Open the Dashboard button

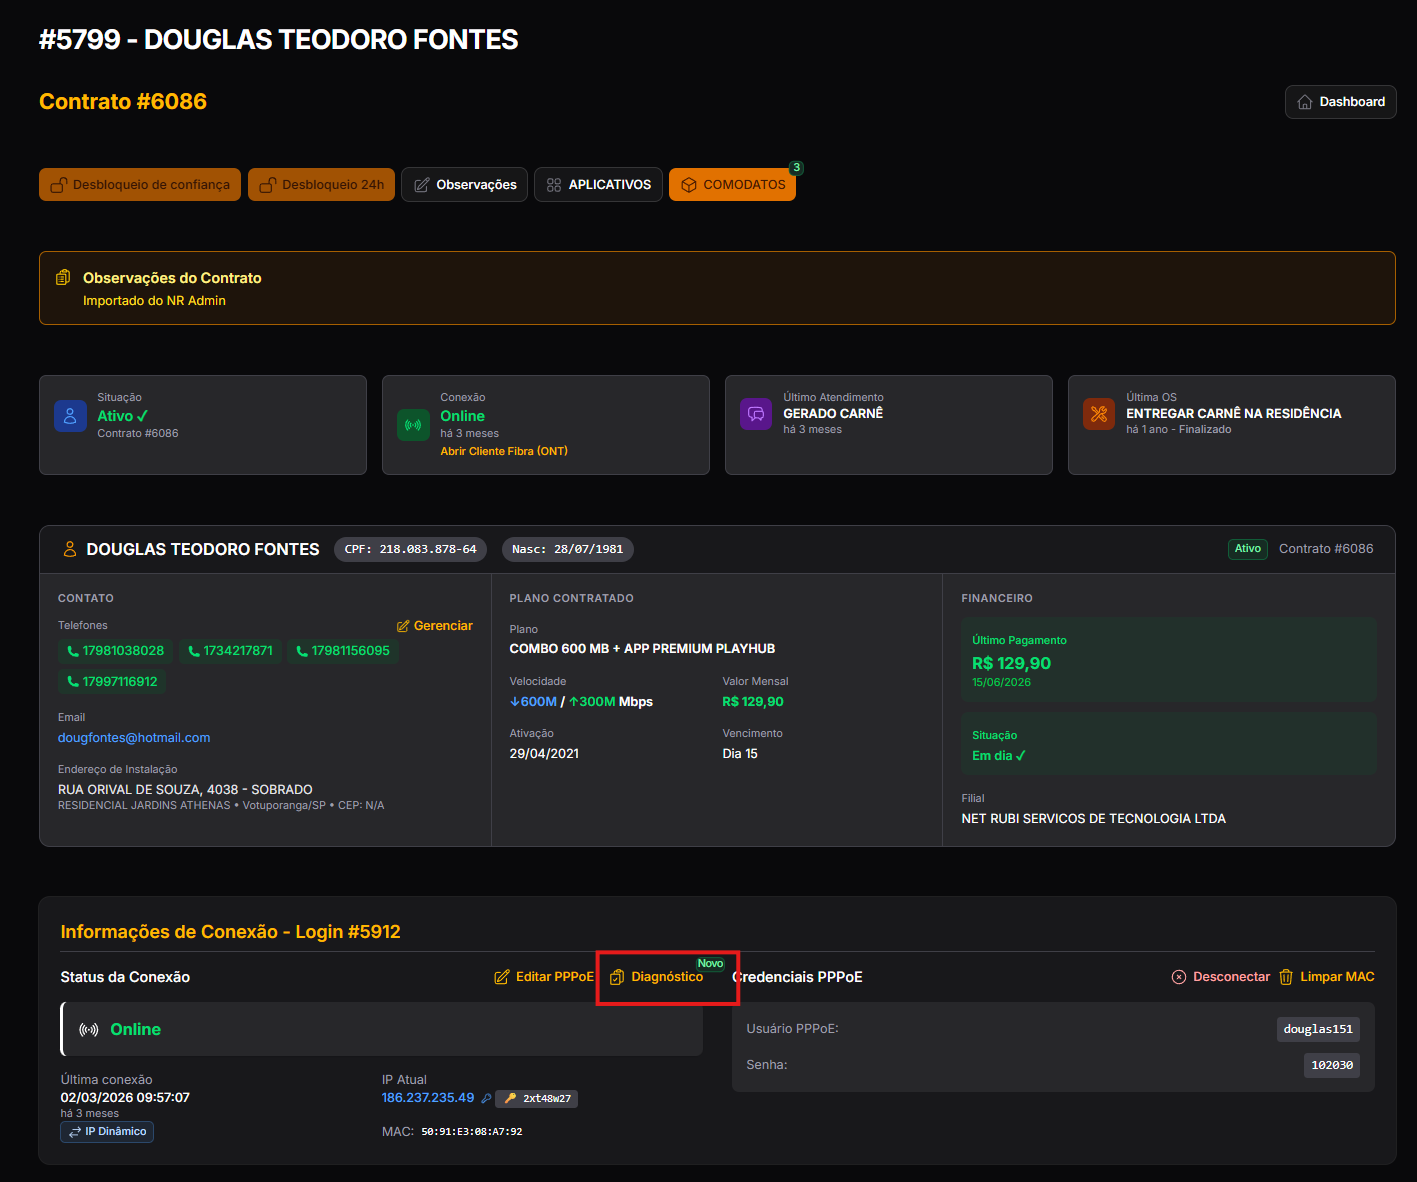point(1340,102)
